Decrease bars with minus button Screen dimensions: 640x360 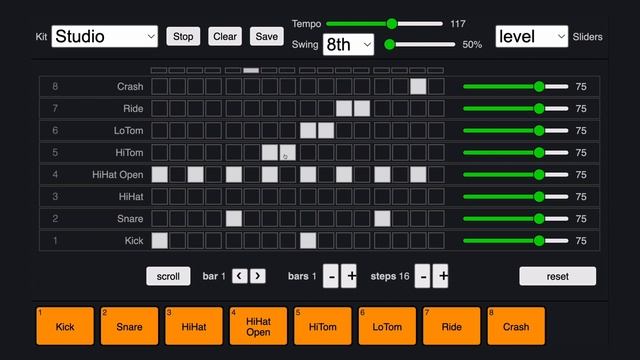click(331, 276)
